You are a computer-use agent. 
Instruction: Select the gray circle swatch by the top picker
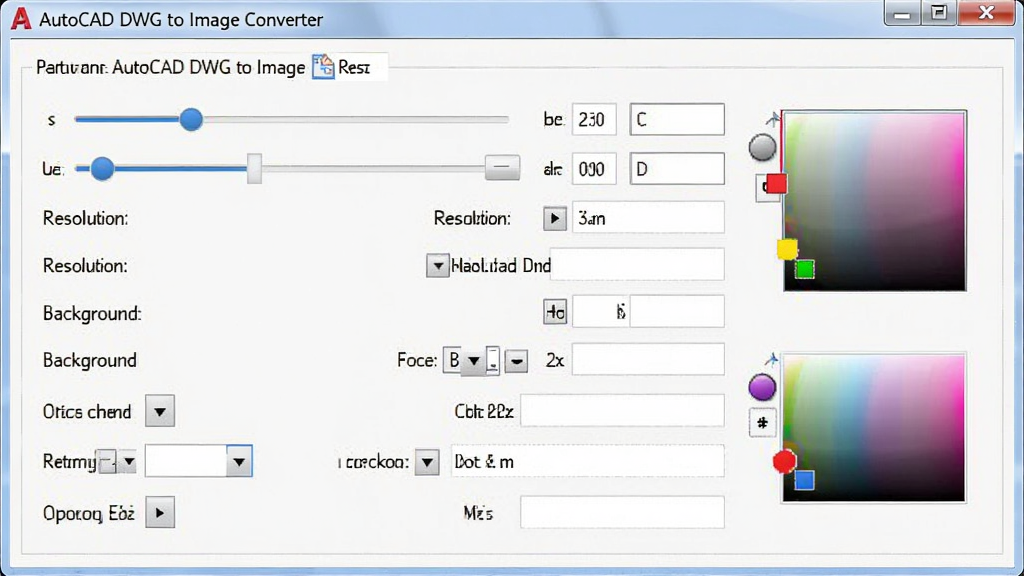[762, 148]
